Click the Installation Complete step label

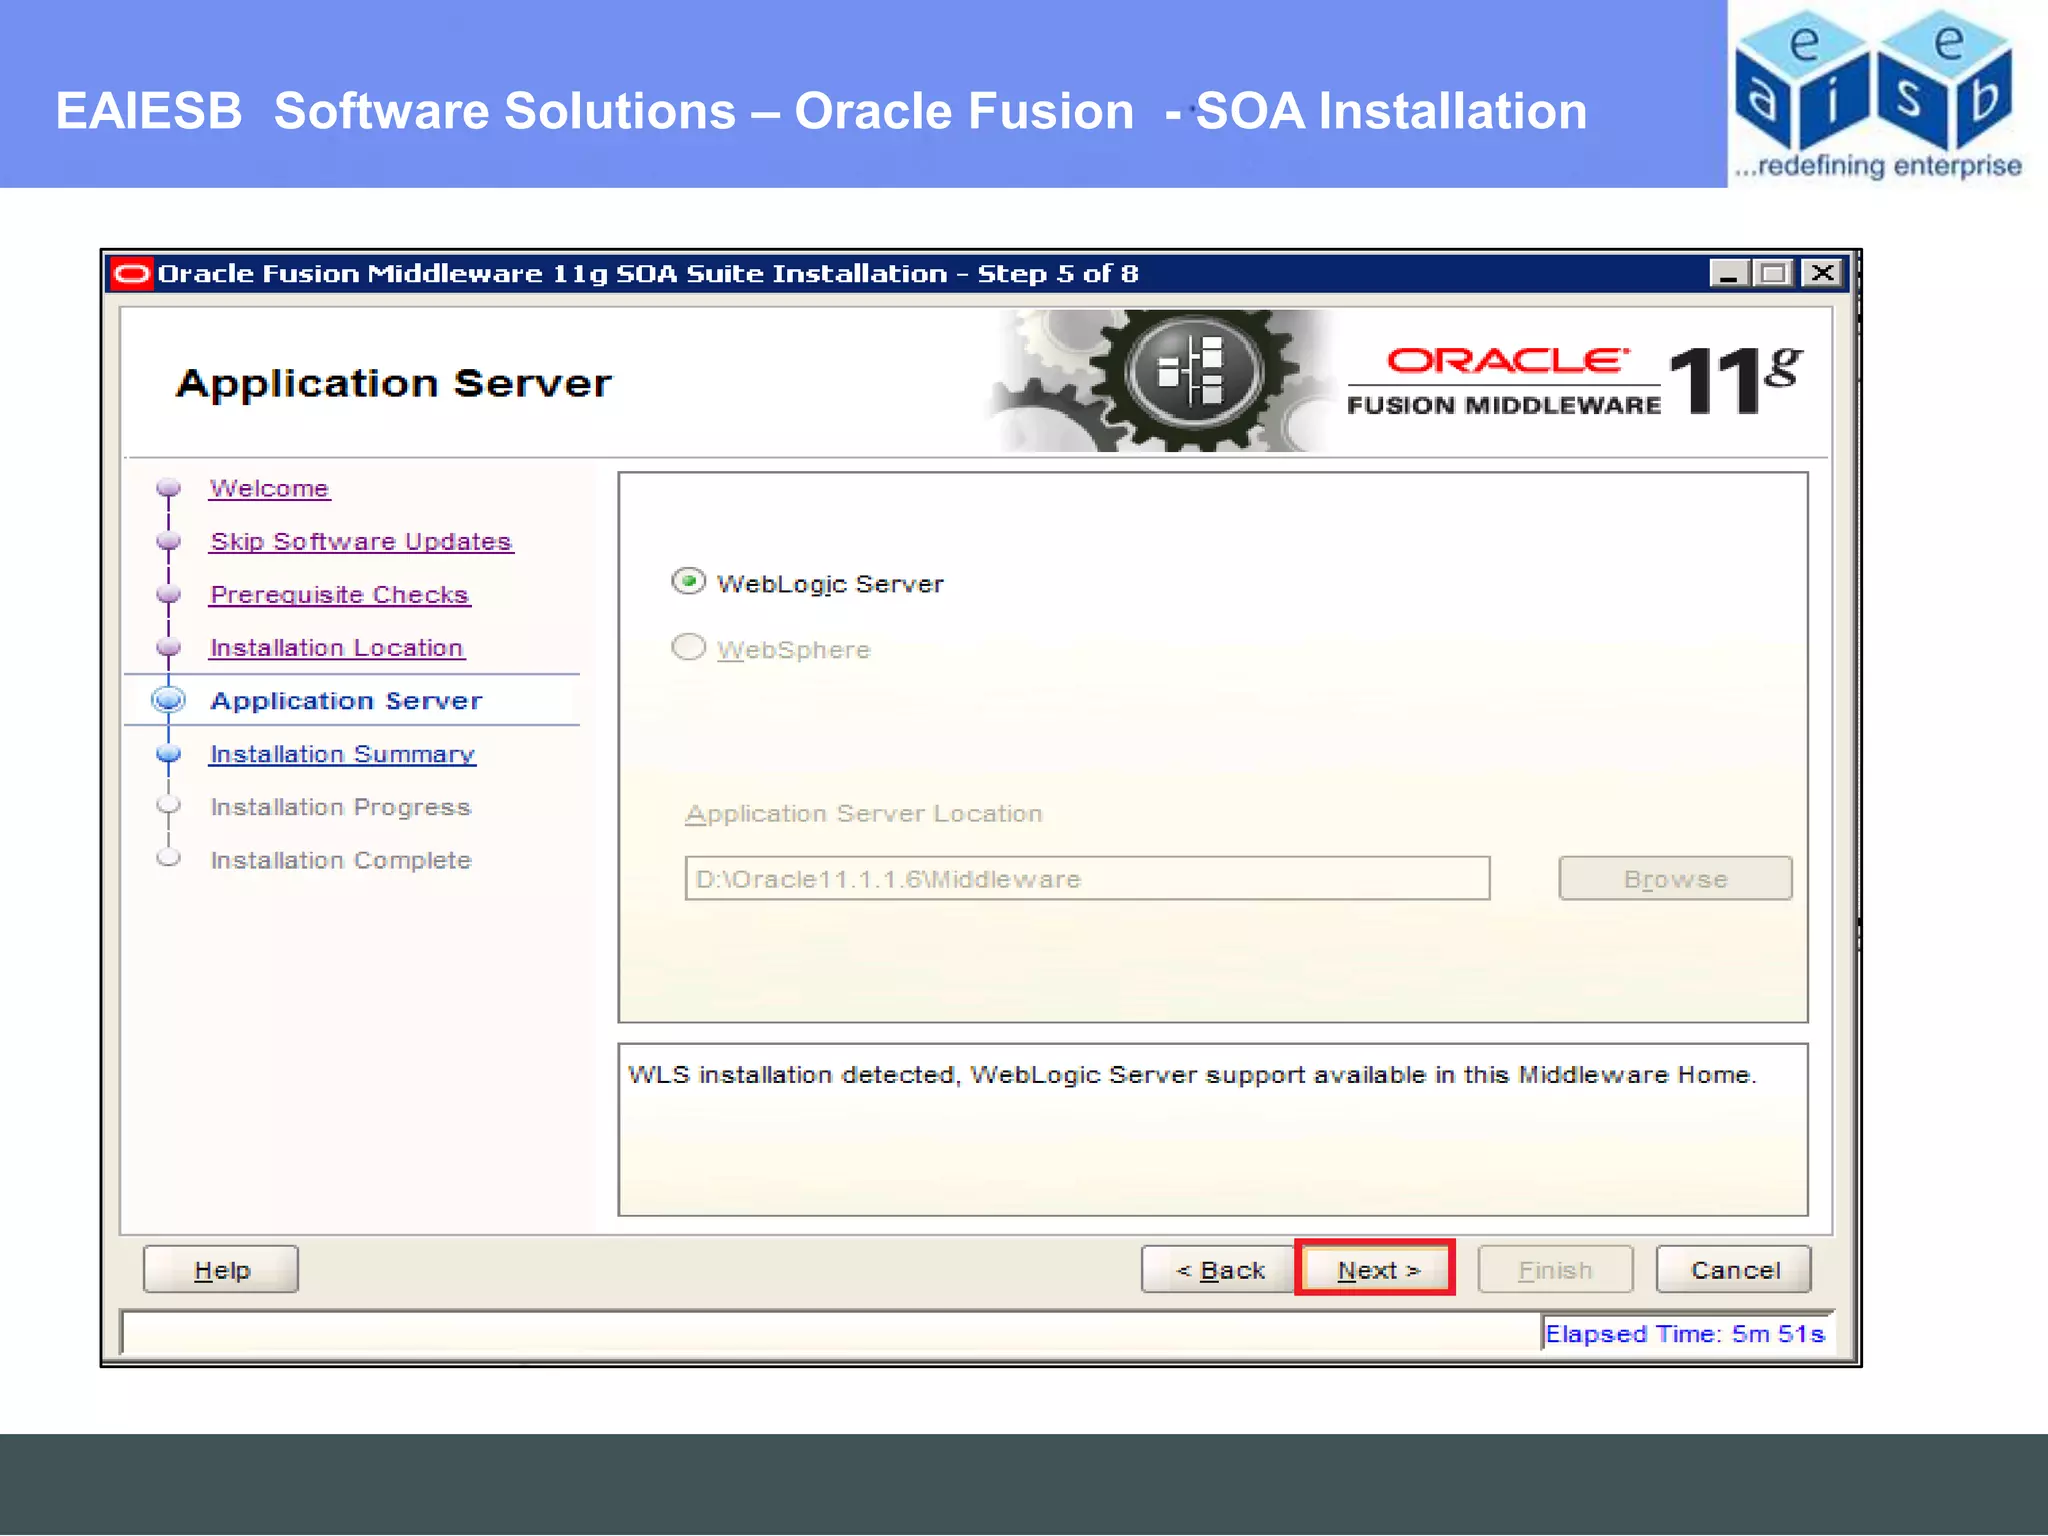coord(340,859)
